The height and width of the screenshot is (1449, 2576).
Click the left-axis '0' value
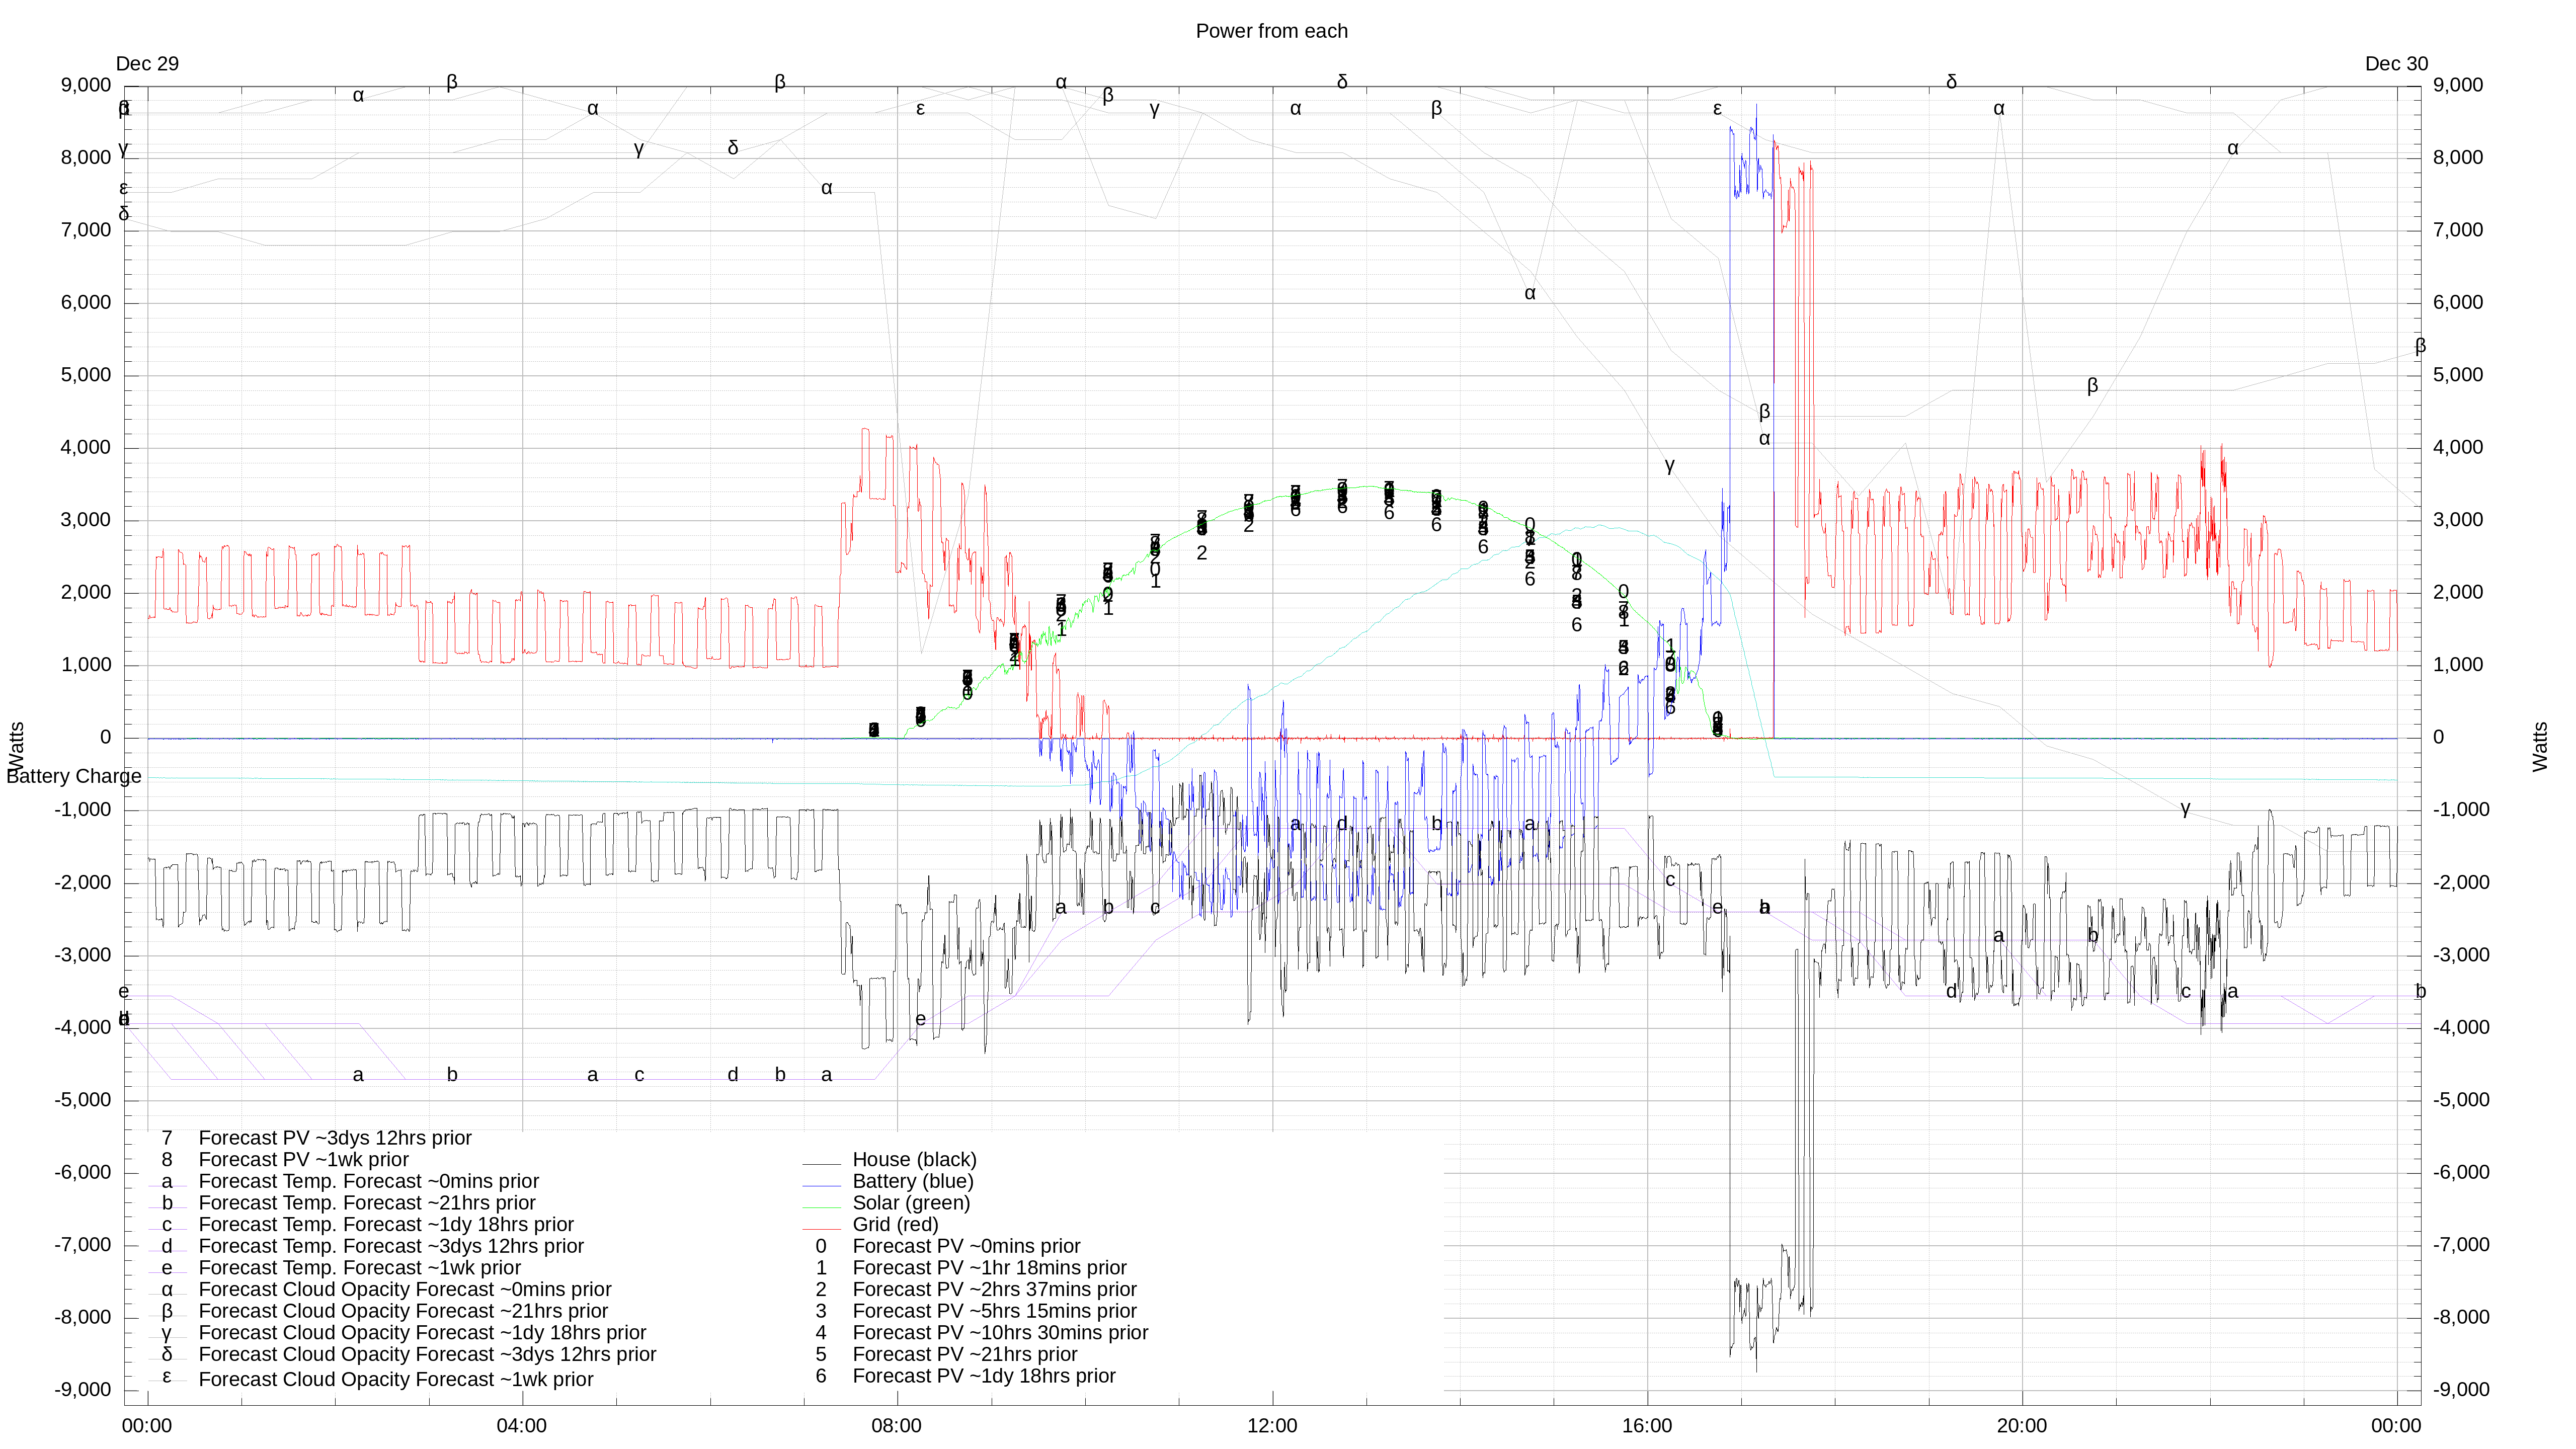(105, 738)
